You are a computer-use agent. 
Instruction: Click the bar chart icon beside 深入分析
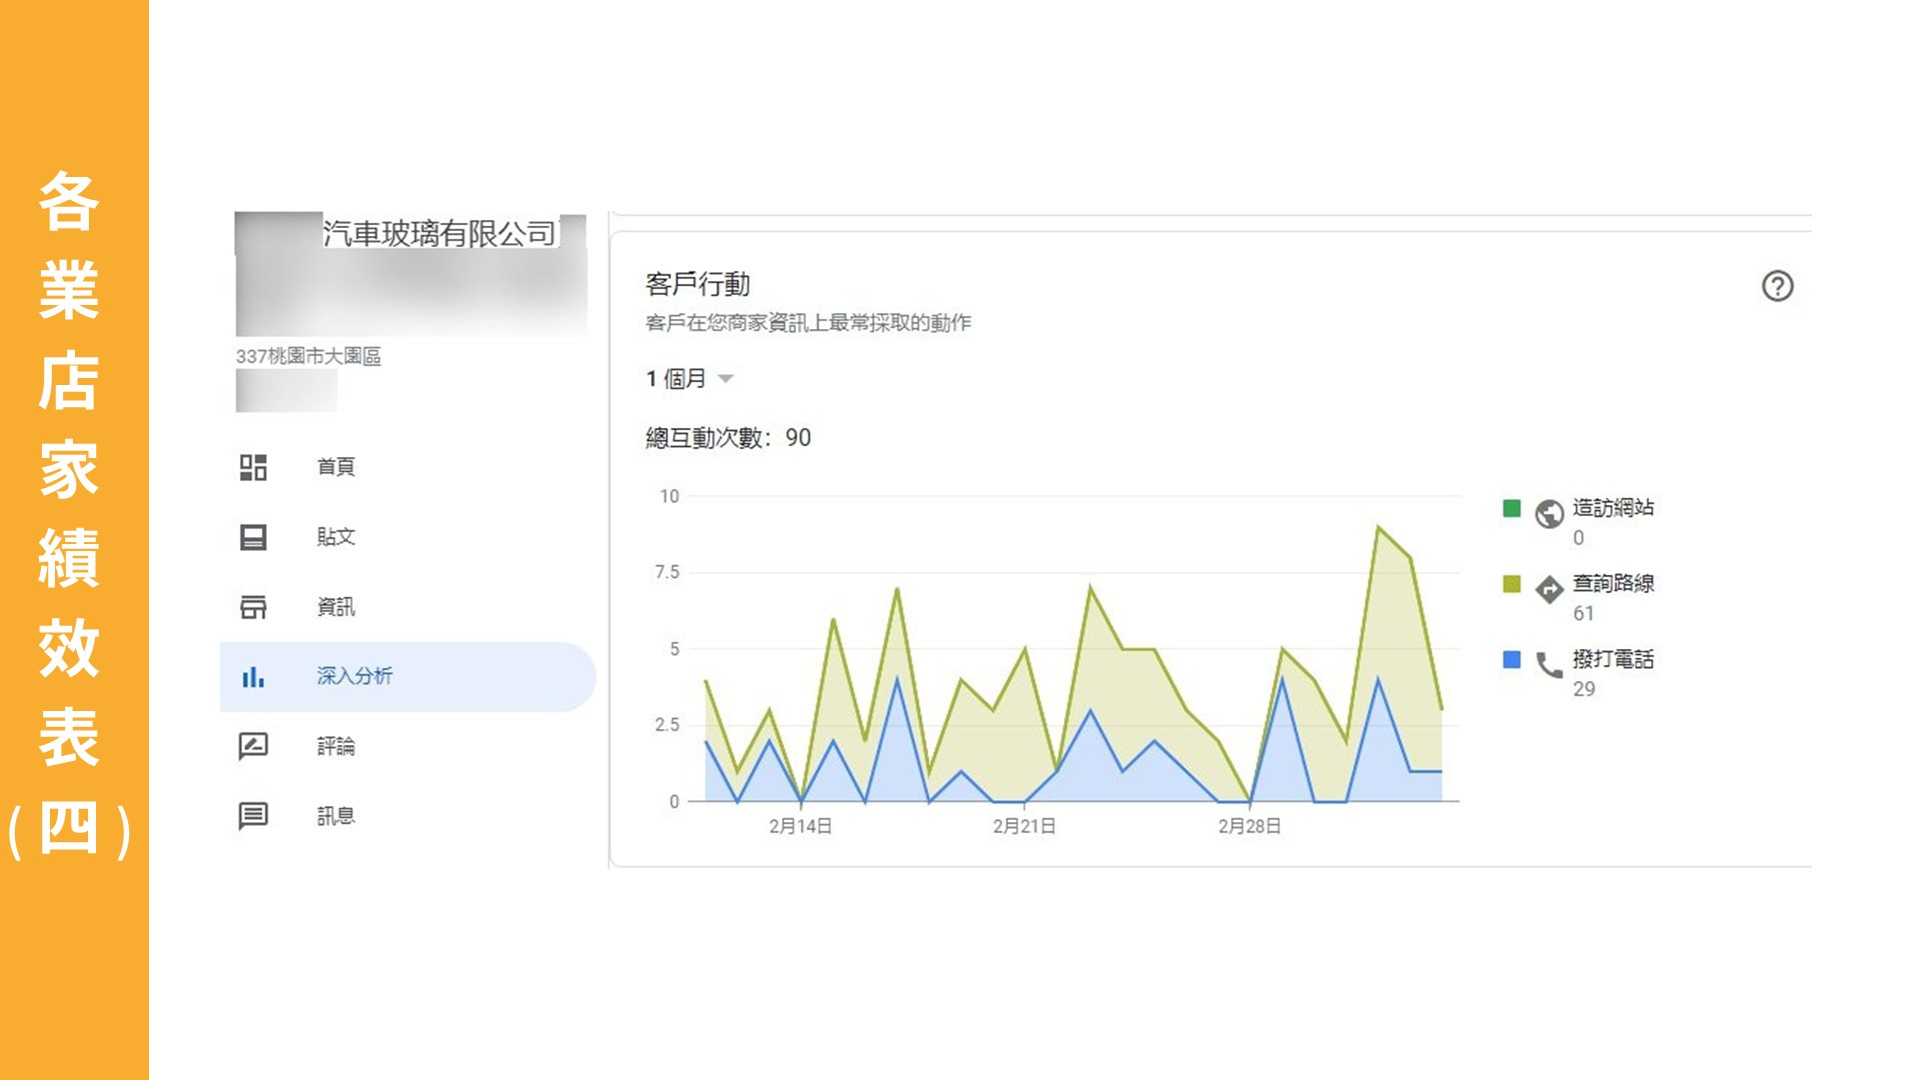click(x=253, y=677)
